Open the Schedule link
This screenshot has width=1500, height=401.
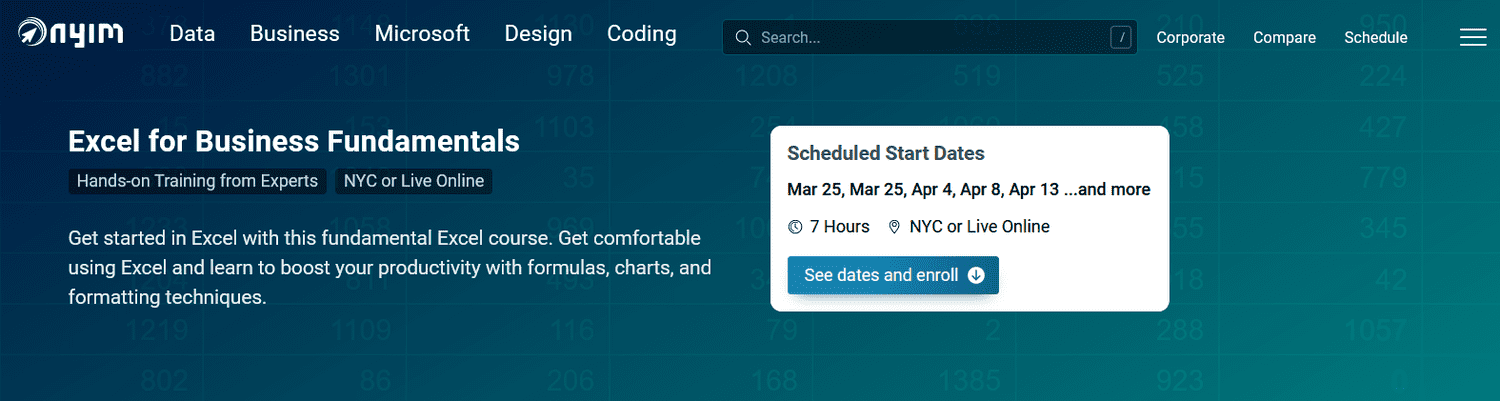coord(1376,38)
